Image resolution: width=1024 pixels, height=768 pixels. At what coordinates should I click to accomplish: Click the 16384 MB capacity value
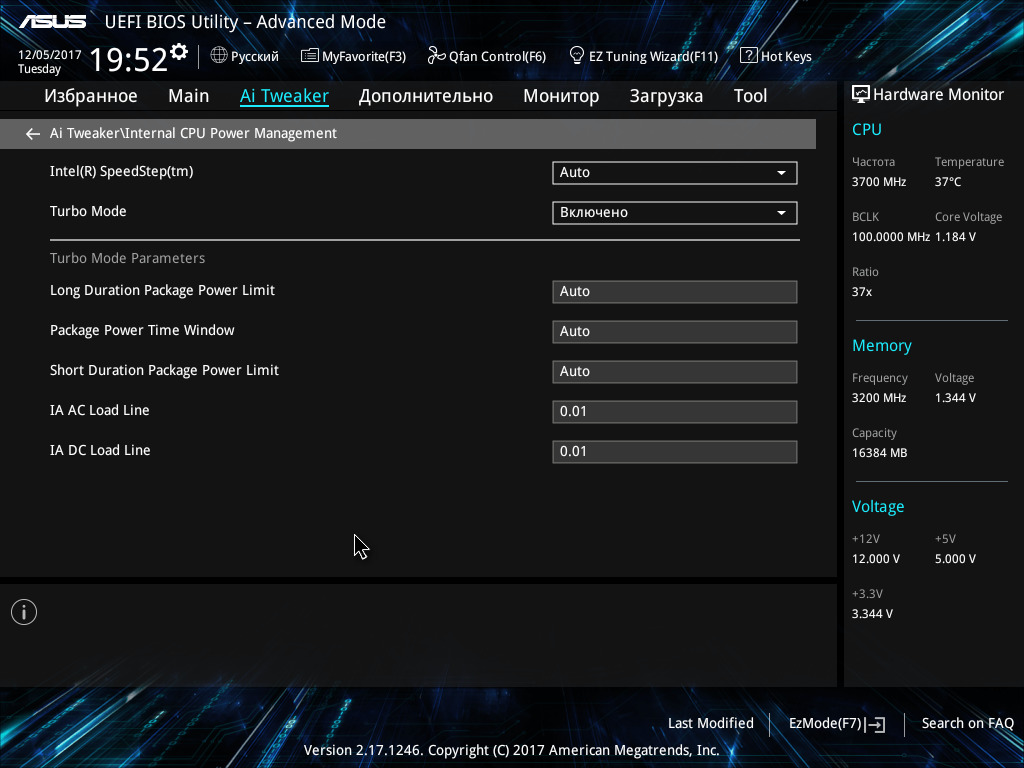(880, 453)
